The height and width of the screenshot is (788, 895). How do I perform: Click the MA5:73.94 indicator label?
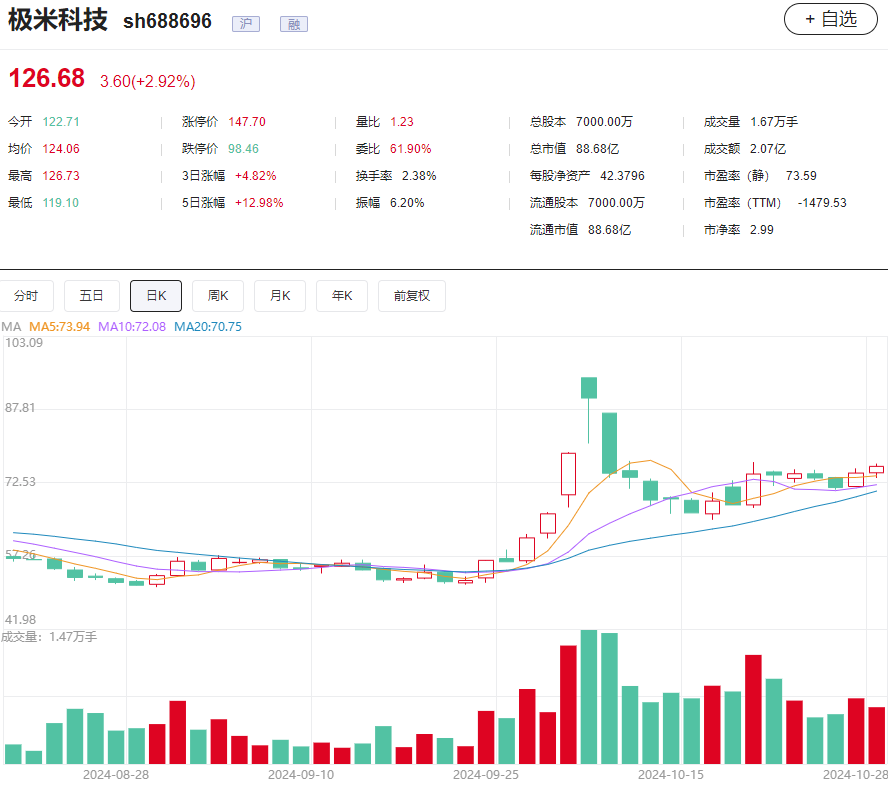coord(59,327)
